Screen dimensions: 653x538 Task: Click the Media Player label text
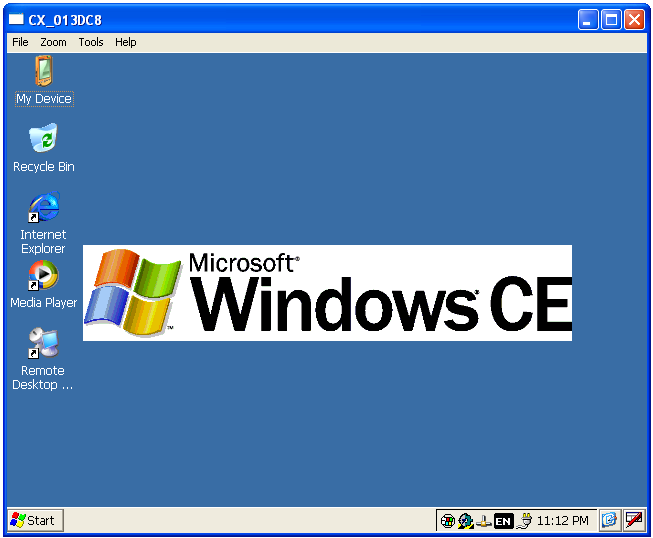44,303
